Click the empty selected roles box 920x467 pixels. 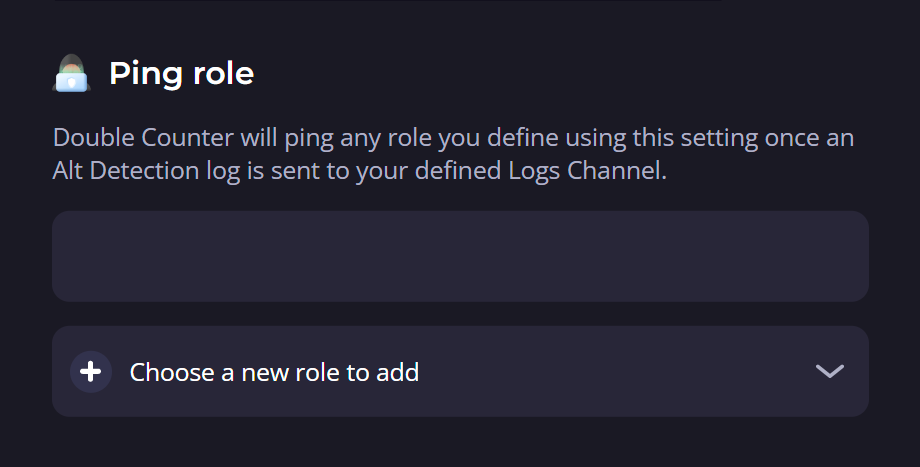[x=460, y=256]
